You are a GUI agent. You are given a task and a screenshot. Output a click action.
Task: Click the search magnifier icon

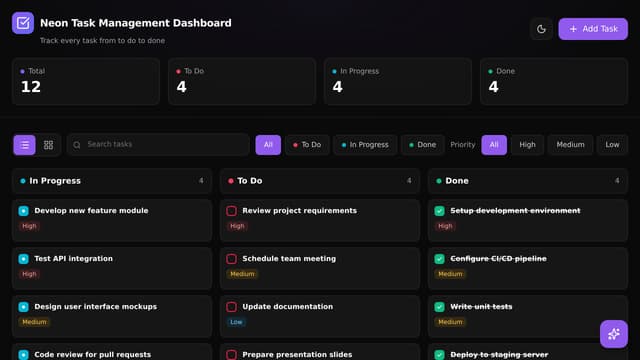pos(77,144)
